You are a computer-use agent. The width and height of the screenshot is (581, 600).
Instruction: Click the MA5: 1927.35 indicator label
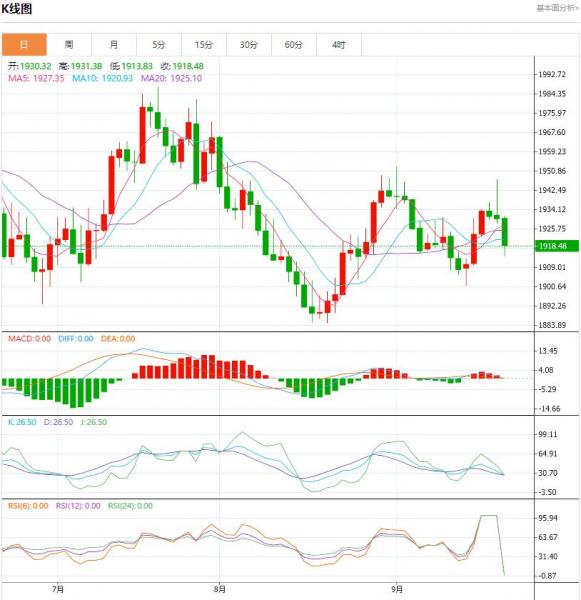coord(36,78)
